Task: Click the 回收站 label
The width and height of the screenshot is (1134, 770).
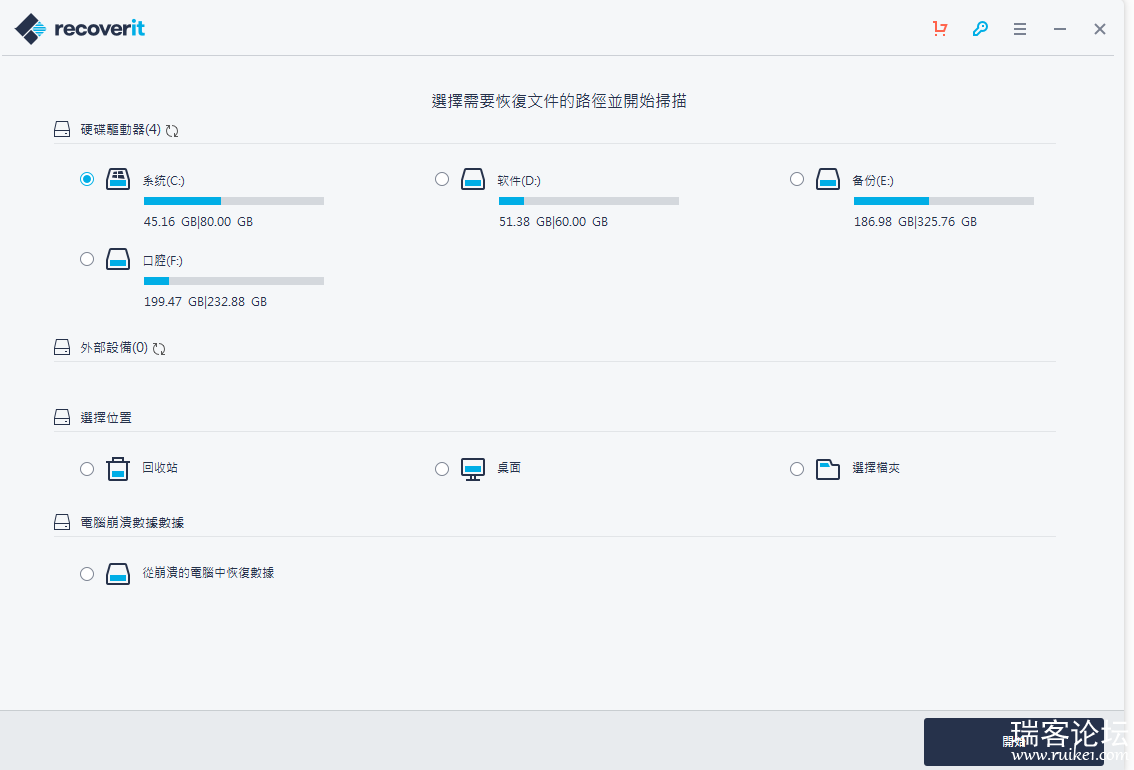Action: (x=160, y=468)
